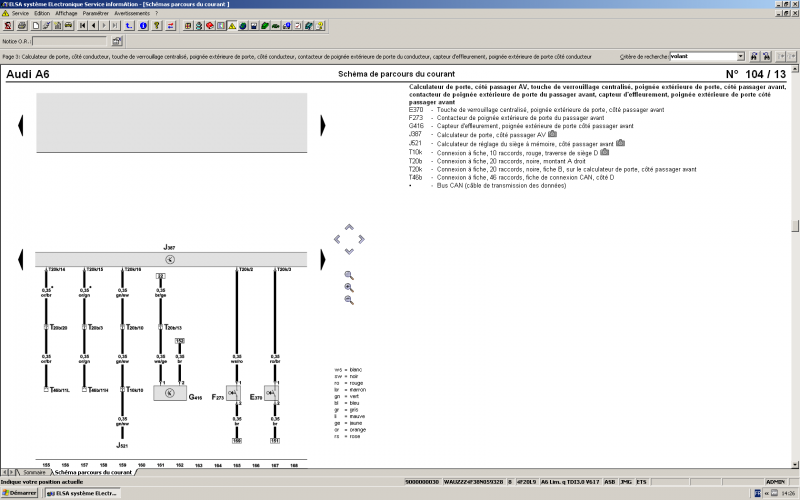Click the 'Audi A6' heading text

[28, 74]
